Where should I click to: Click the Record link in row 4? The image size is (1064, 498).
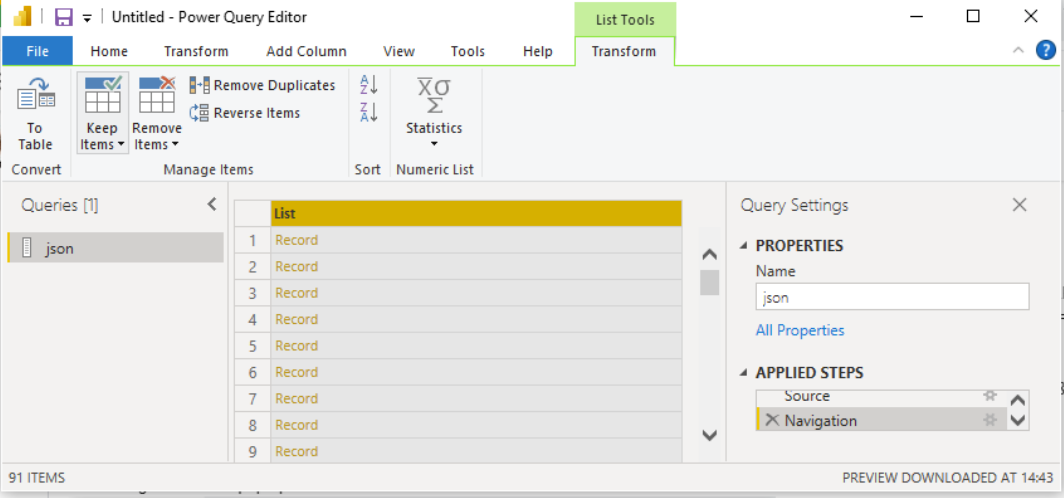pyautogui.click(x=297, y=320)
